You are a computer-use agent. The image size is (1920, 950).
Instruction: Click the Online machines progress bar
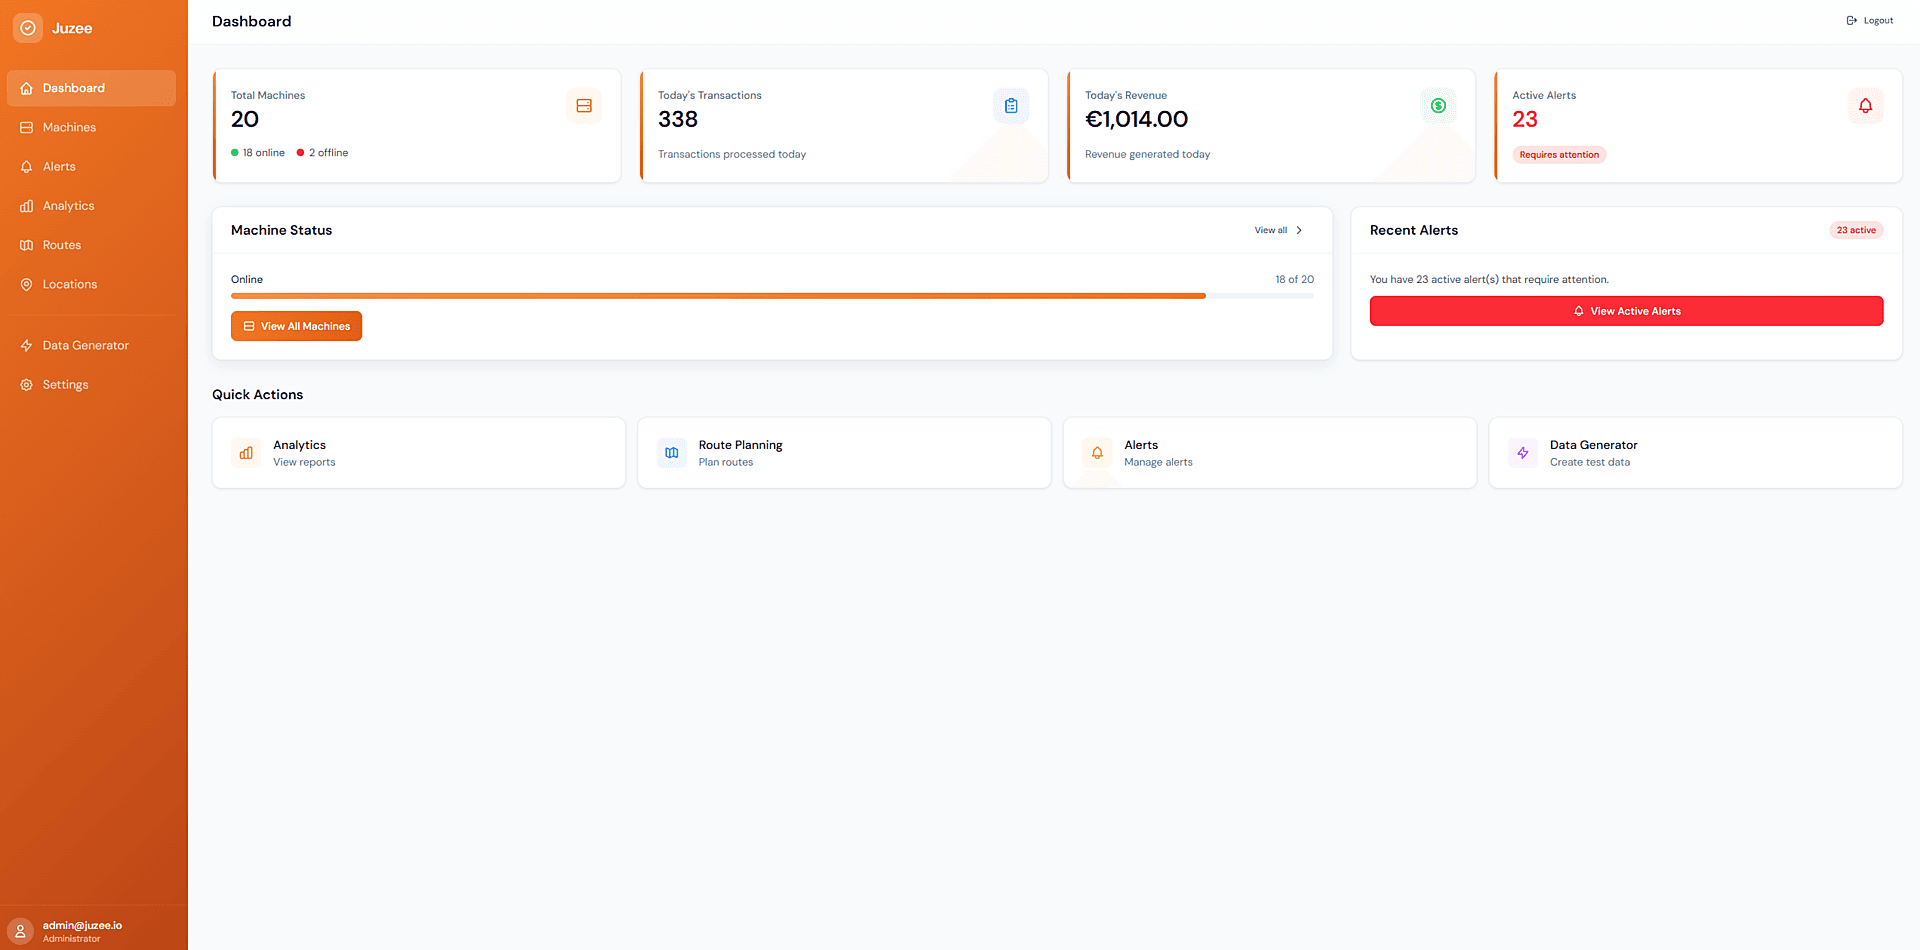tap(771, 296)
